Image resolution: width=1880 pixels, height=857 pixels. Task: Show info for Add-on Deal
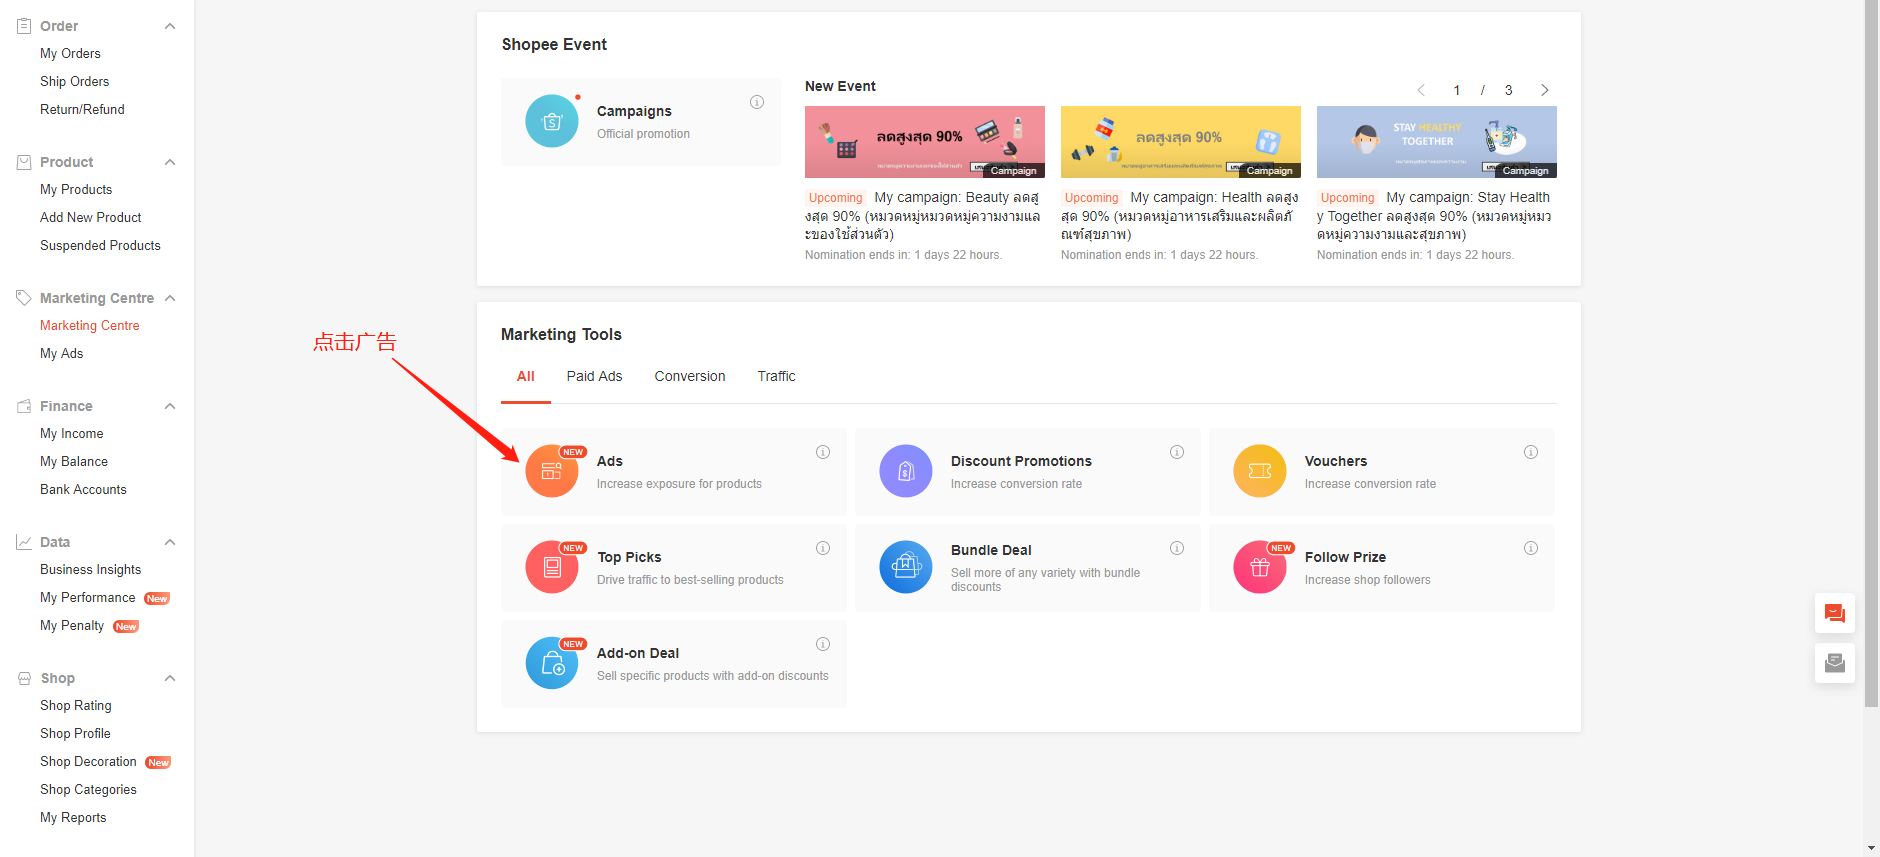pyautogui.click(x=823, y=644)
